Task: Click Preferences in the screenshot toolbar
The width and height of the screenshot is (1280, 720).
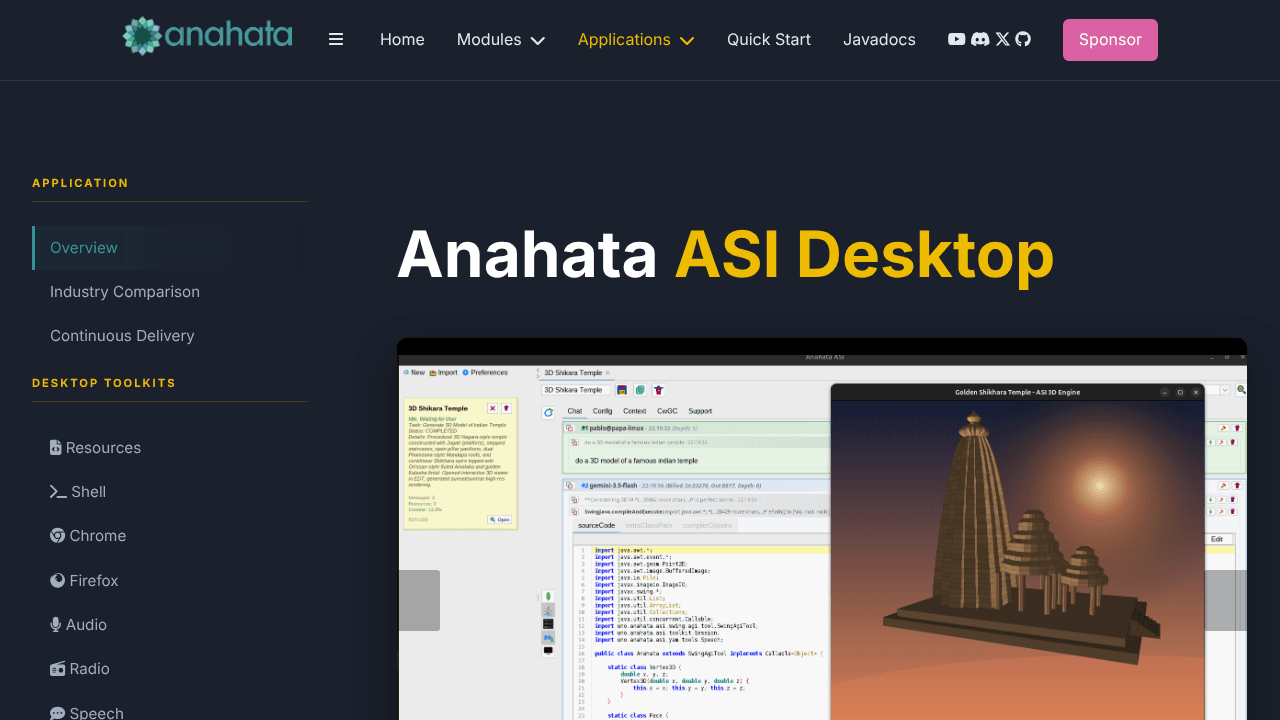Action: (x=485, y=372)
